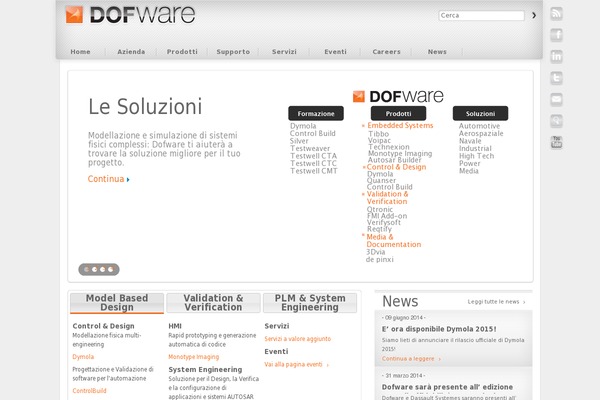The image size is (600, 400).
Task: Open the Careers menu item
Action: (386, 52)
